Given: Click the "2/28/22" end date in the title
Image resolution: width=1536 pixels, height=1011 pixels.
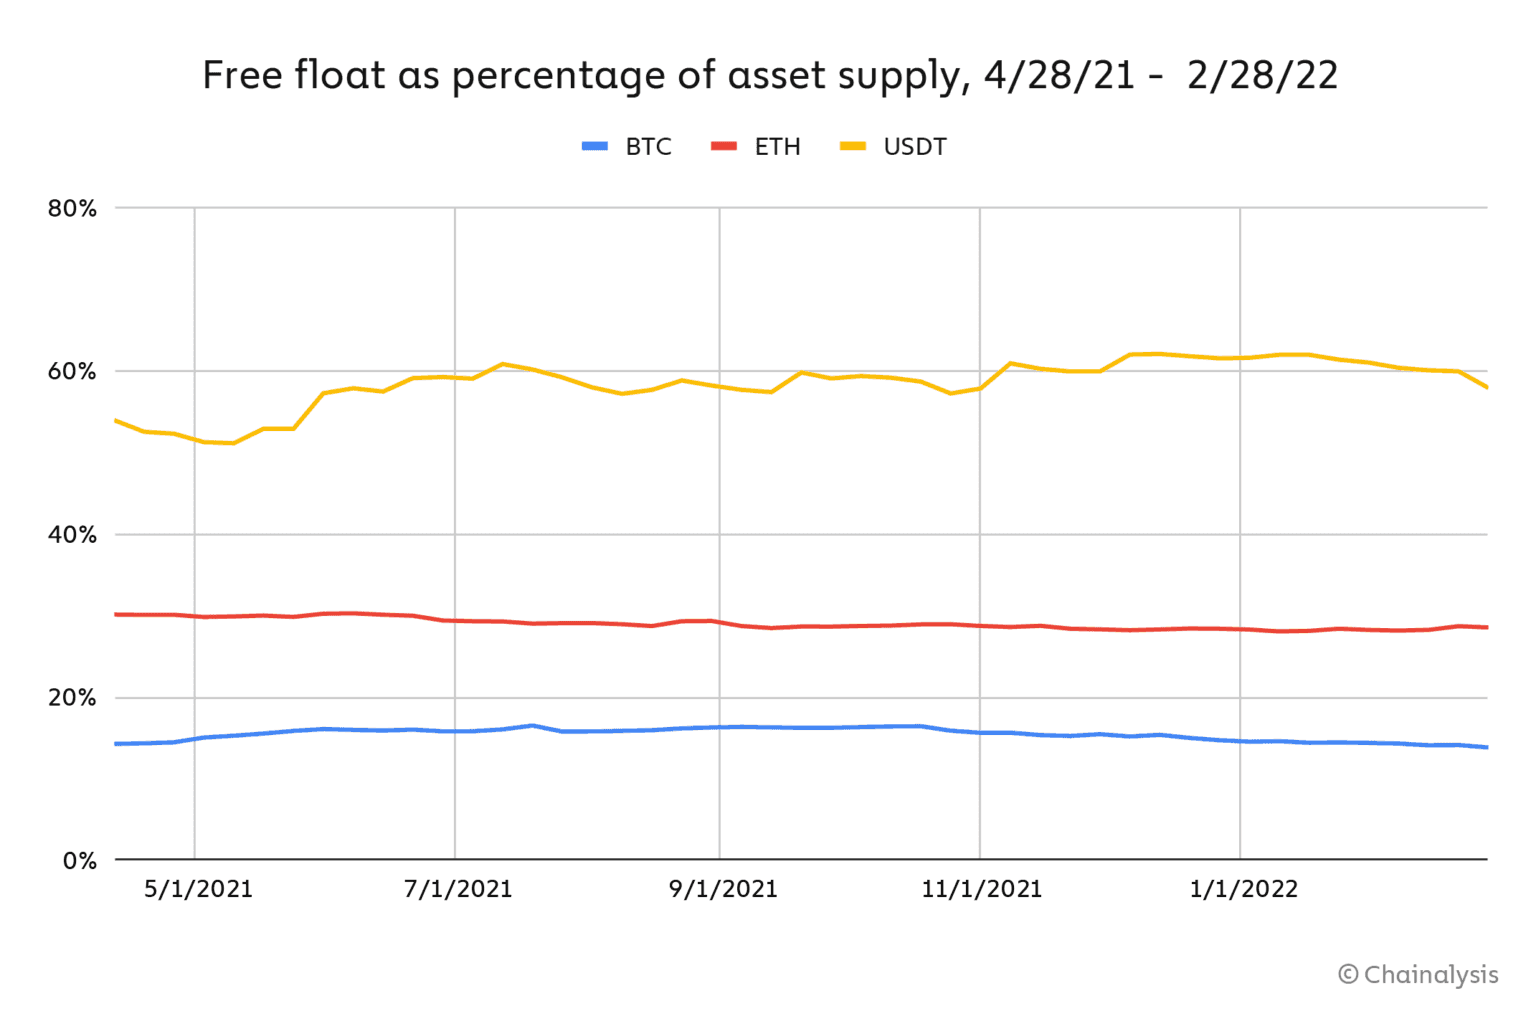Looking at the screenshot, I should pos(1262,76).
